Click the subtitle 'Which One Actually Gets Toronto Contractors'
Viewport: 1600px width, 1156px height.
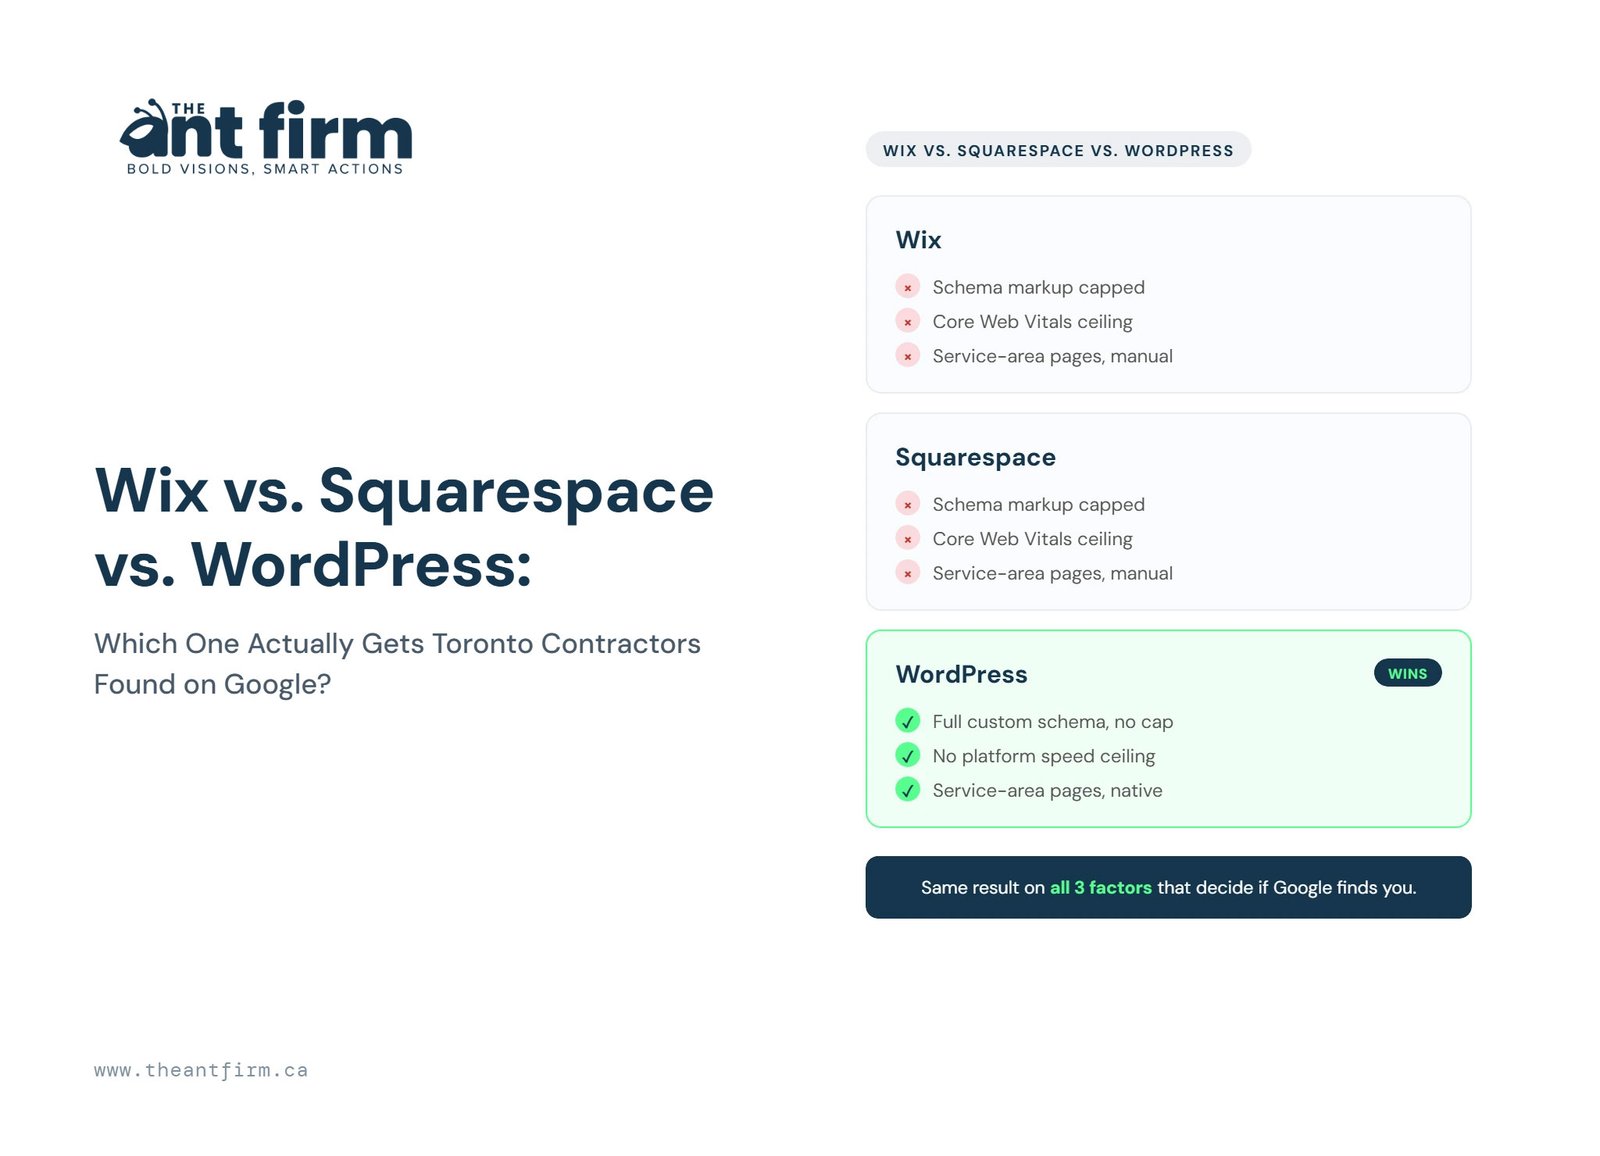click(397, 643)
